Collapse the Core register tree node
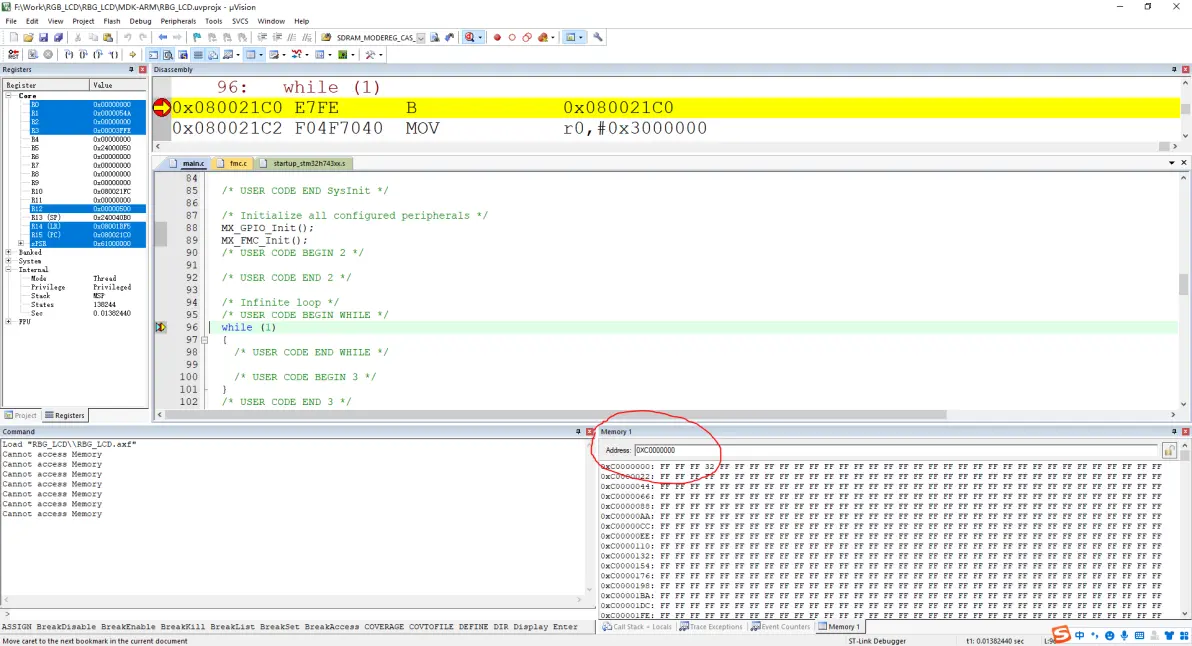The width and height of the screenshot is (1192, 646). [9, 96]
